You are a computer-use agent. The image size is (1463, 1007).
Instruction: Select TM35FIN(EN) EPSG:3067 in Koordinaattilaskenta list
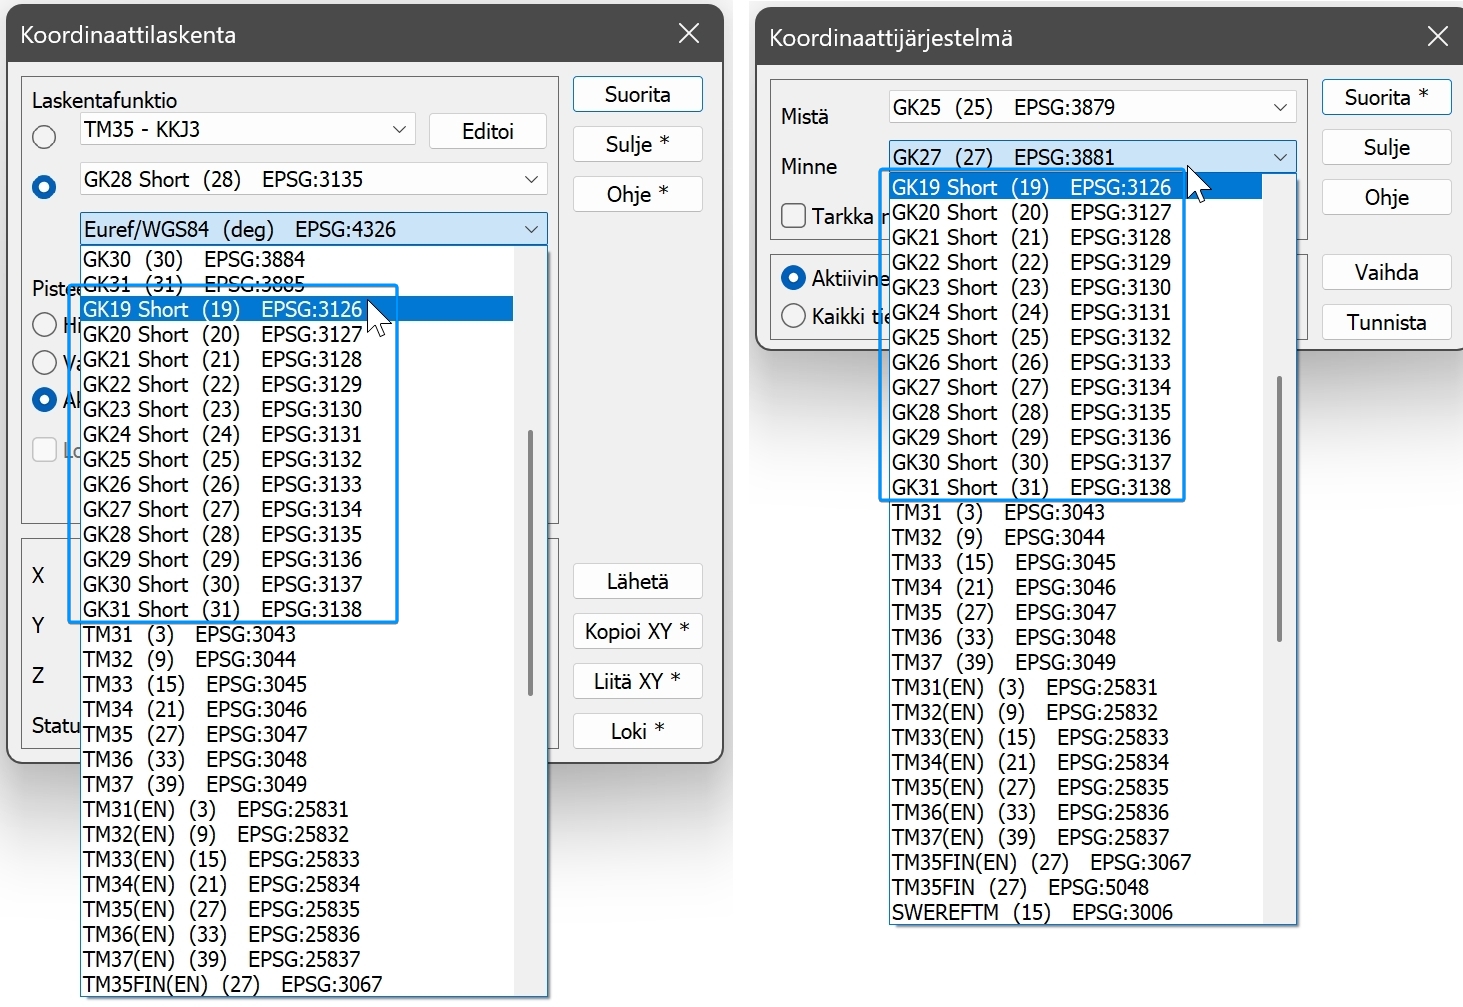297,984
